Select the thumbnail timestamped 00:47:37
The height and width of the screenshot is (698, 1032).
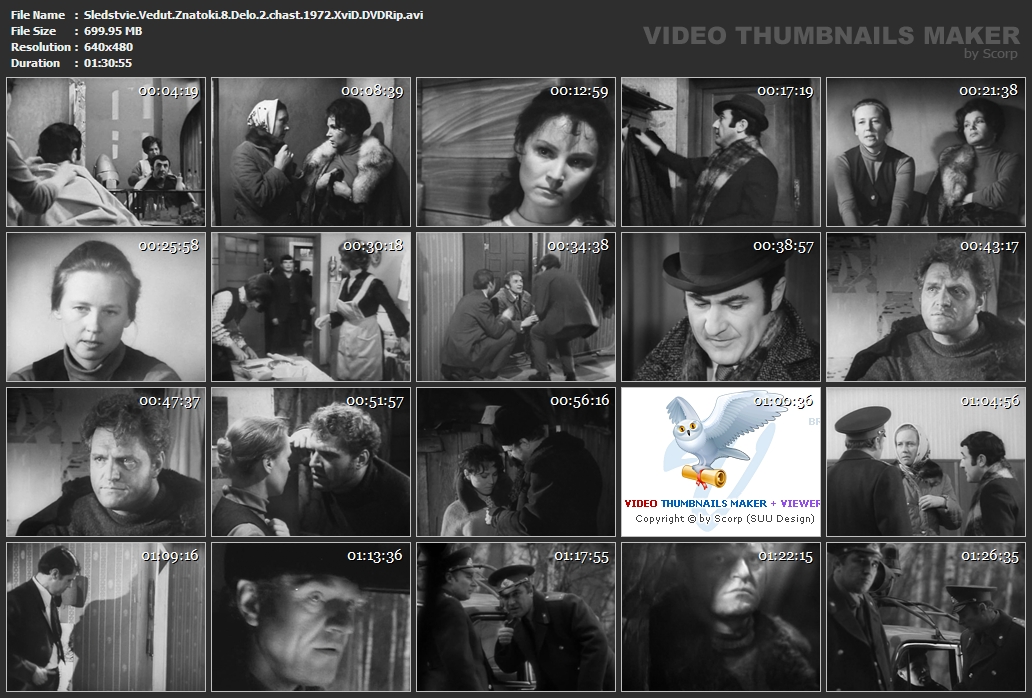point(106,462)
